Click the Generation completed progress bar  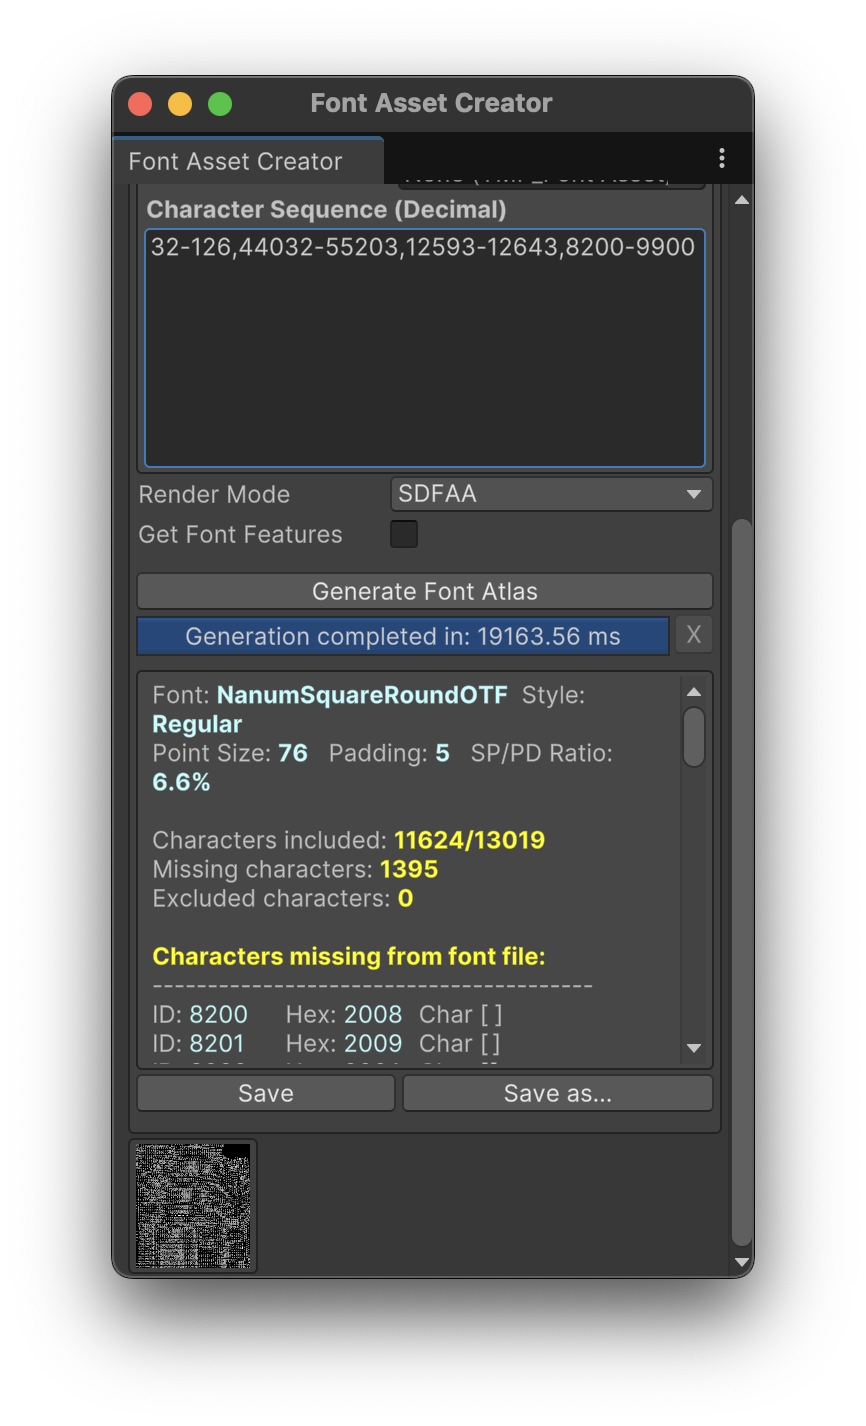tap(403, 636)
